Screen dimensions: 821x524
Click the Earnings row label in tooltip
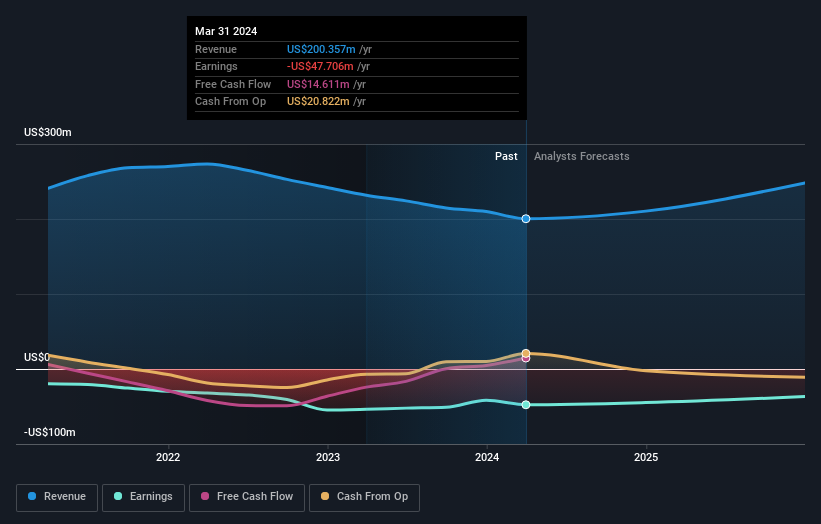(216, 66)
